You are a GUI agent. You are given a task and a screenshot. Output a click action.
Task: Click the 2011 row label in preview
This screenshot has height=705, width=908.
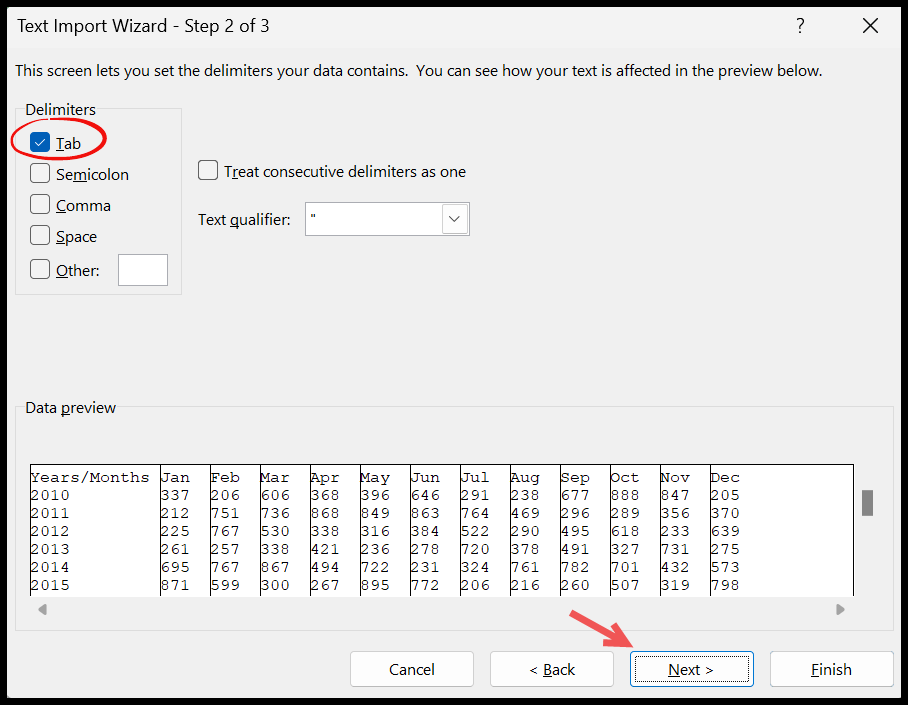pos(50,513)
